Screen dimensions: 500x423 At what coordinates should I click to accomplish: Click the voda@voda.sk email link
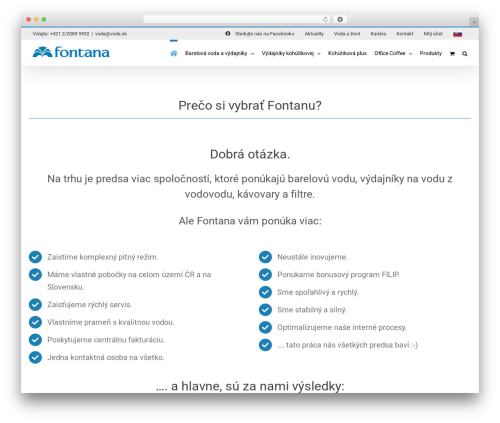[x=111, y=34]
